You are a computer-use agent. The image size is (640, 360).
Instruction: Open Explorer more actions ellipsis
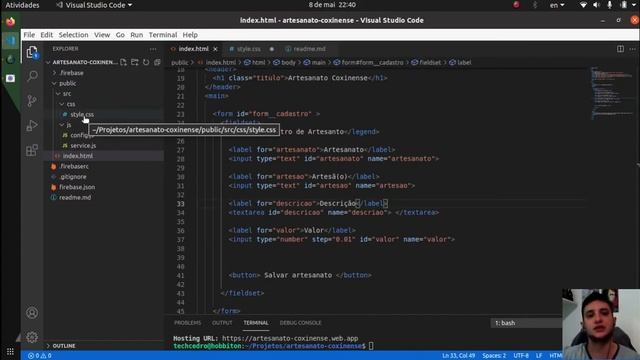[x=153, y=49]
